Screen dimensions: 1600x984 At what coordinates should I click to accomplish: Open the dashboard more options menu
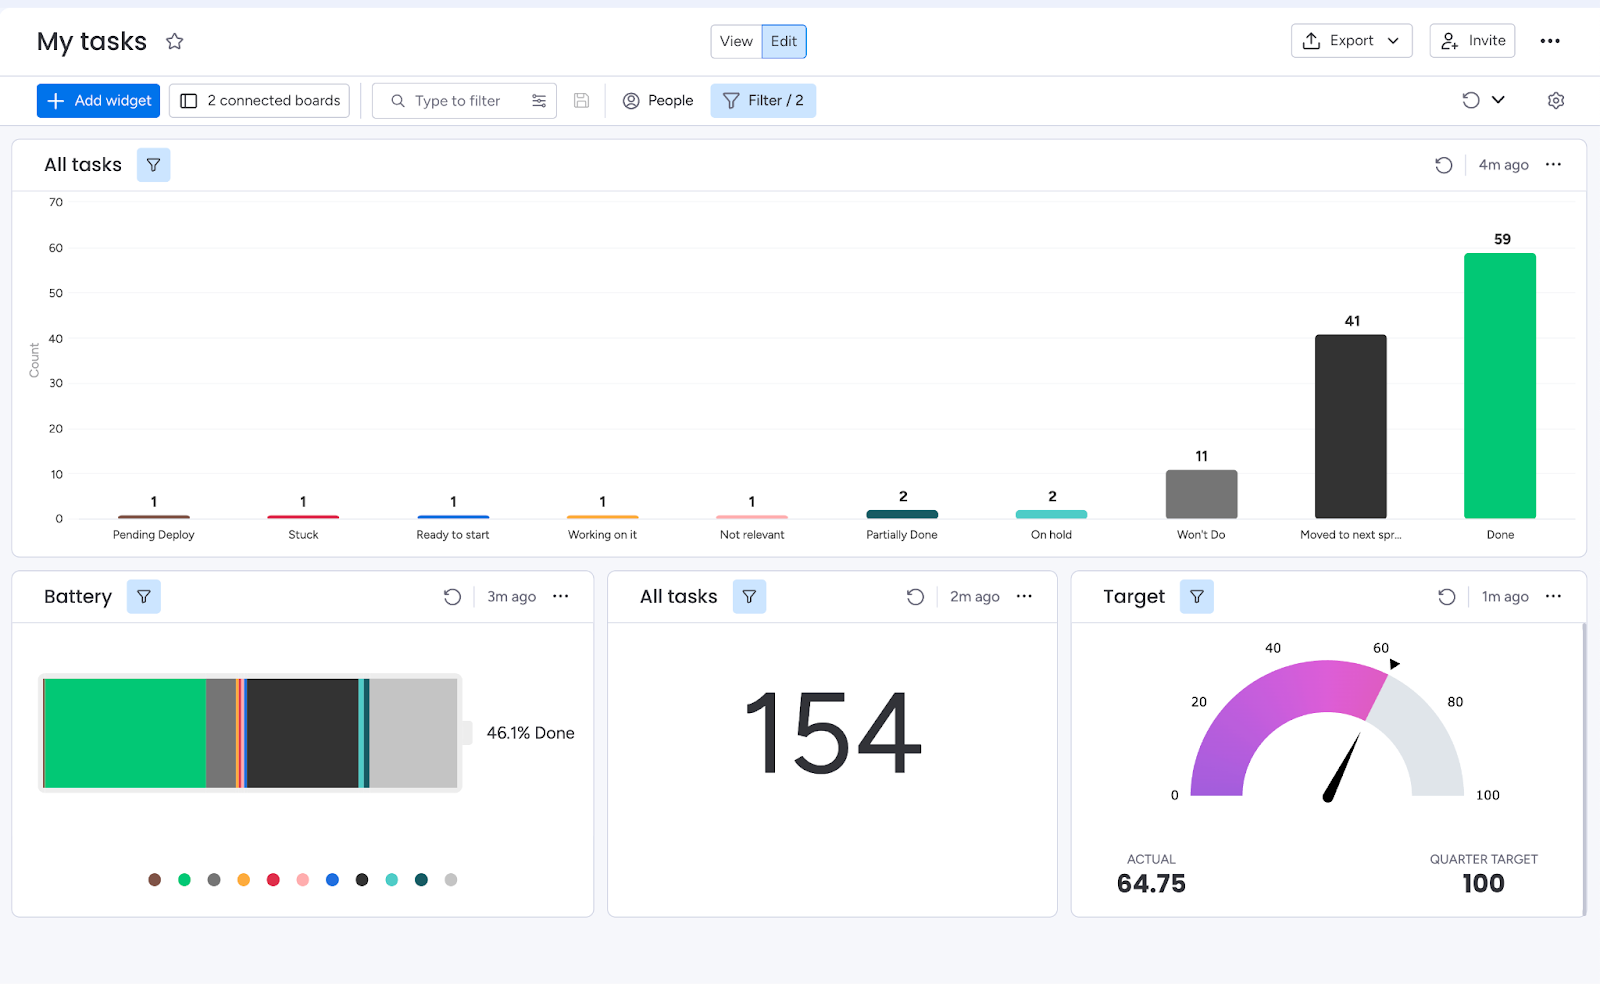[x=1550, y=41]
